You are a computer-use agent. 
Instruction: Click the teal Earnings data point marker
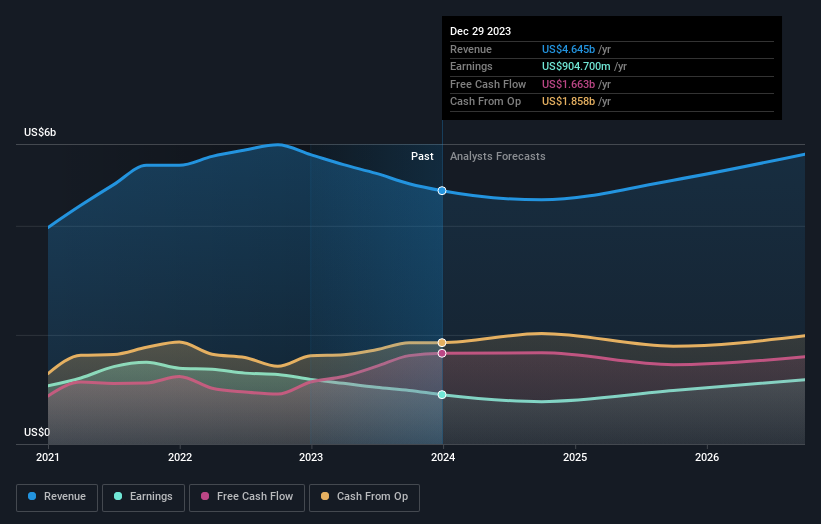coord(442,395)
